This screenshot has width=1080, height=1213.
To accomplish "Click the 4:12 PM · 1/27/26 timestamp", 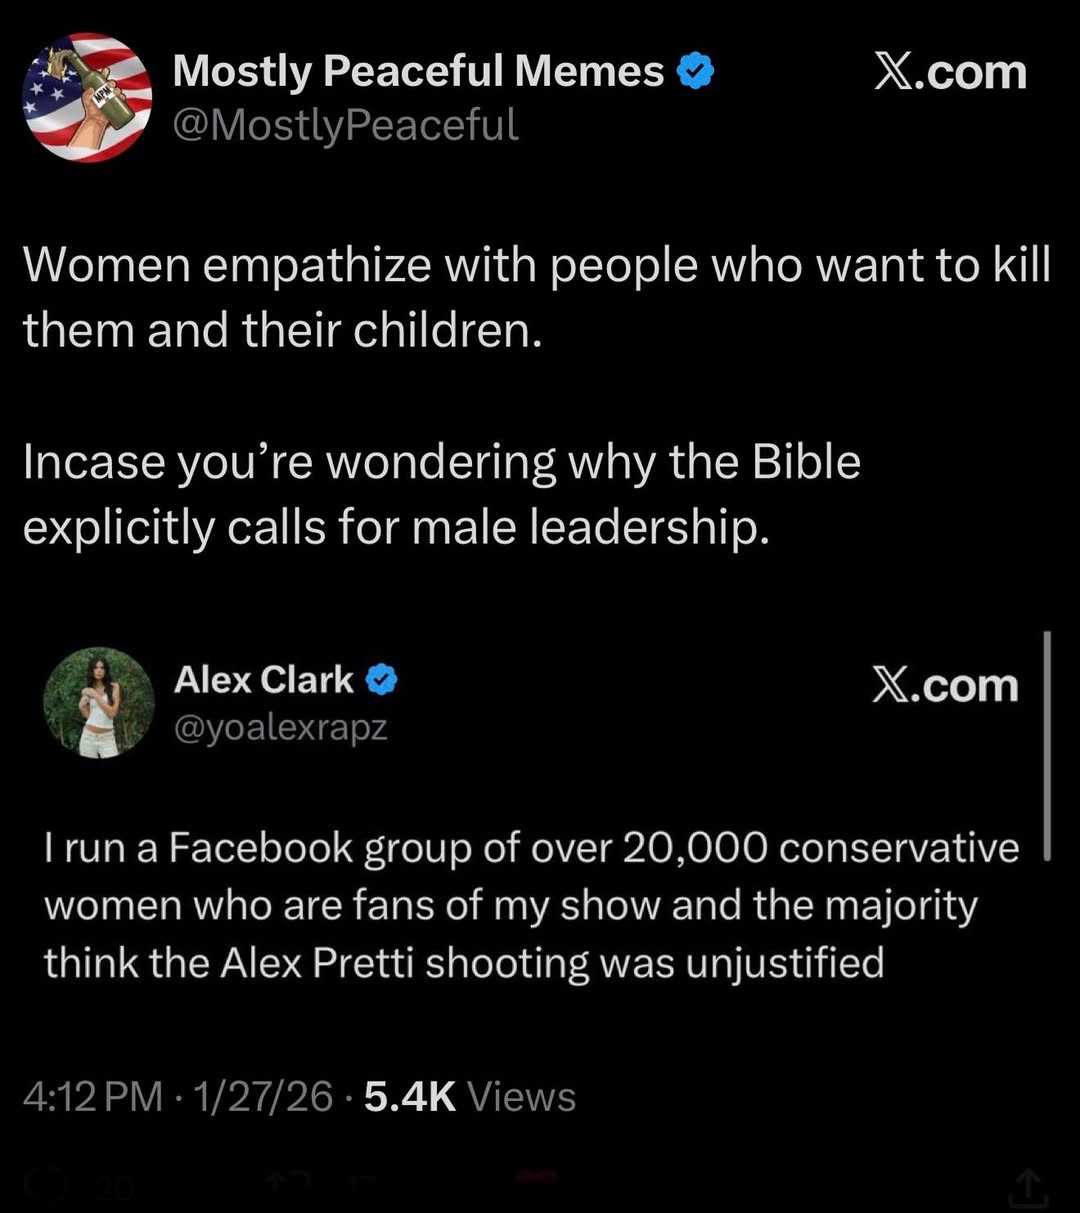I will tap(177, 1097).
